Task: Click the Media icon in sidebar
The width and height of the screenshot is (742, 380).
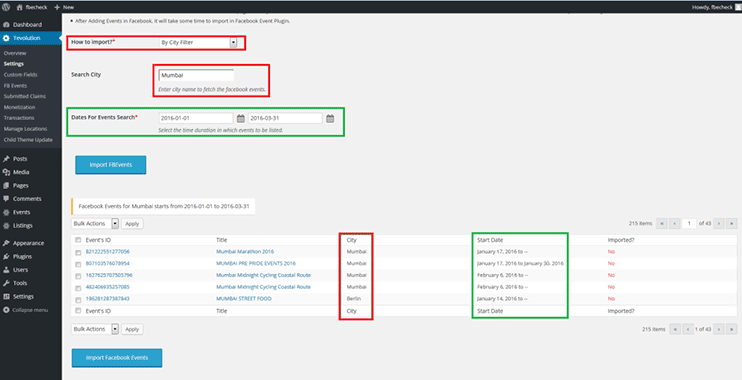Action: (x=6, y=172)
